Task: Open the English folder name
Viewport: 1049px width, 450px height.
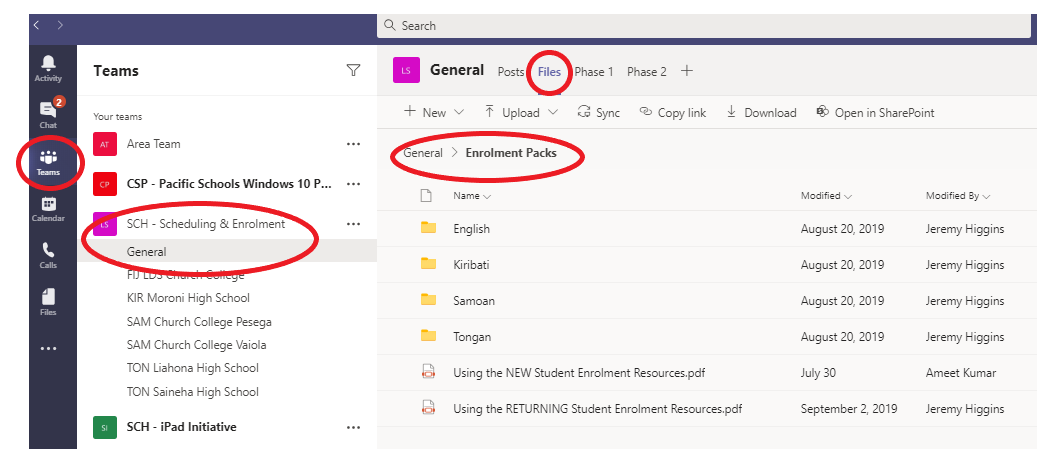Action: [x=471, y=229]
